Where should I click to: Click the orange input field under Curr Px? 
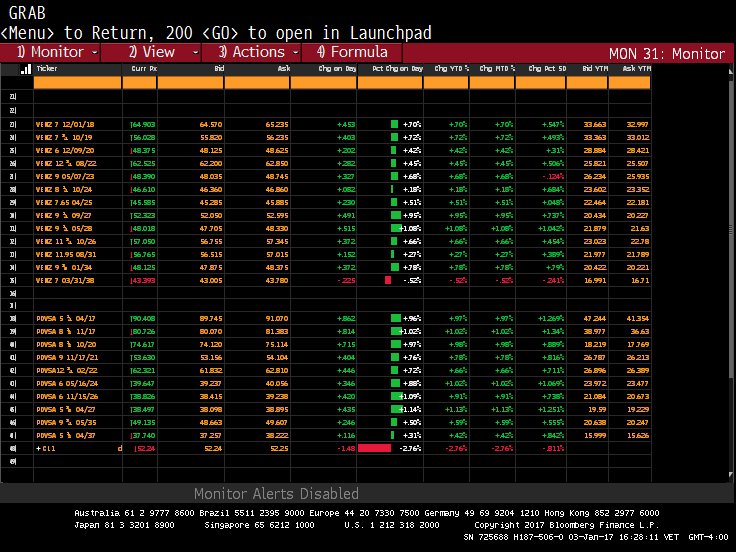[x=139, y=83]
